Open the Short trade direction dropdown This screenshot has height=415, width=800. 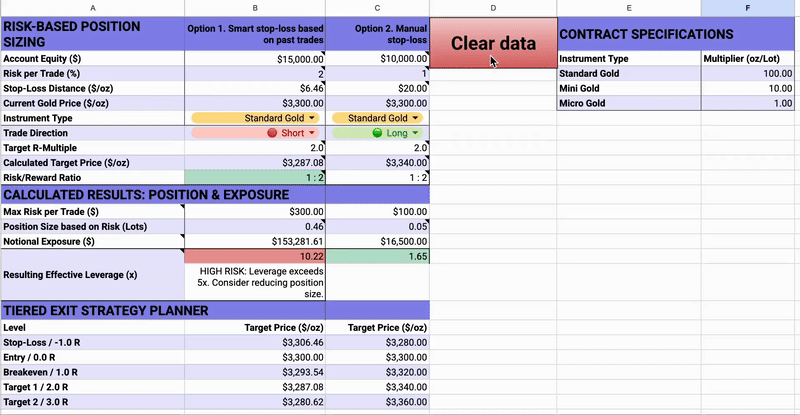click(x=255, y=133)
